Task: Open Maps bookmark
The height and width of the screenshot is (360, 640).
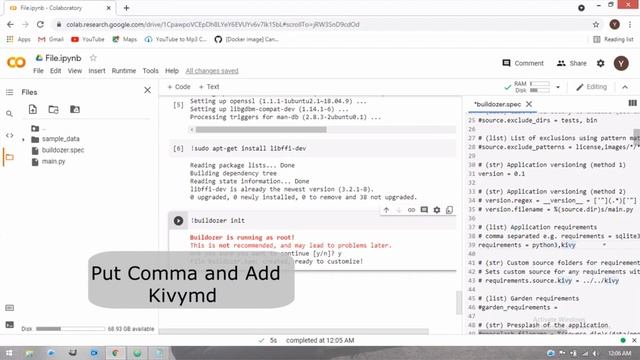Action: click(x=124, y=39)
